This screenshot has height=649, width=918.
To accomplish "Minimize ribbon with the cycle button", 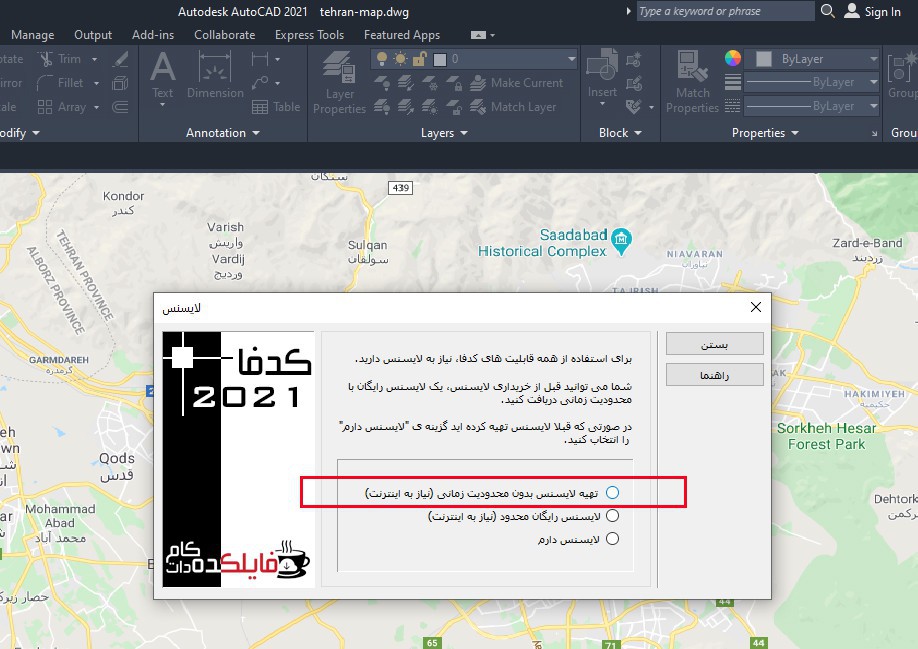I will [x=478, y=35].
